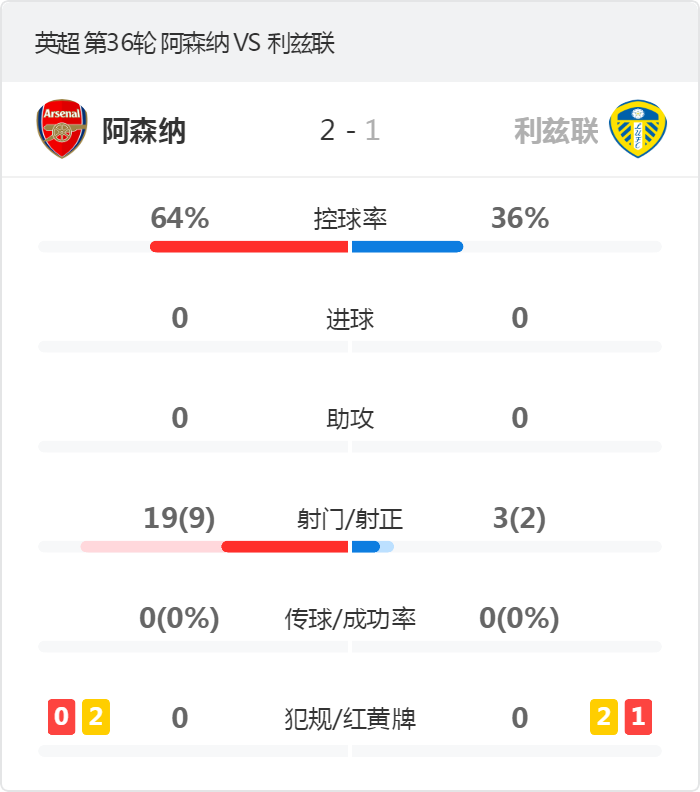Select the 控球率 stat label
Screen dimensions: 700x792
coord(350,219)
